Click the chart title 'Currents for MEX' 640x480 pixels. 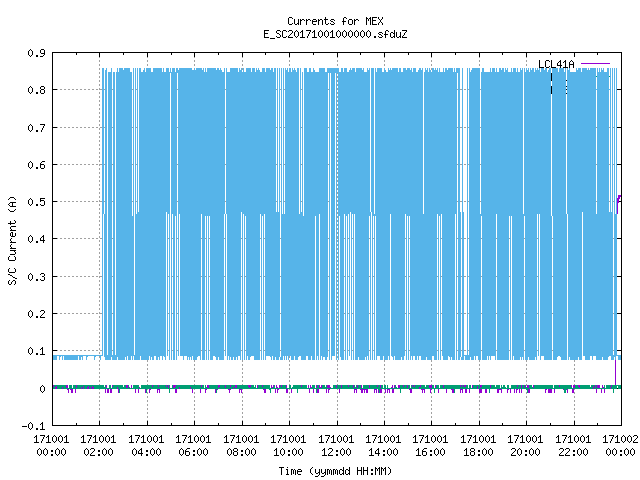335,21
